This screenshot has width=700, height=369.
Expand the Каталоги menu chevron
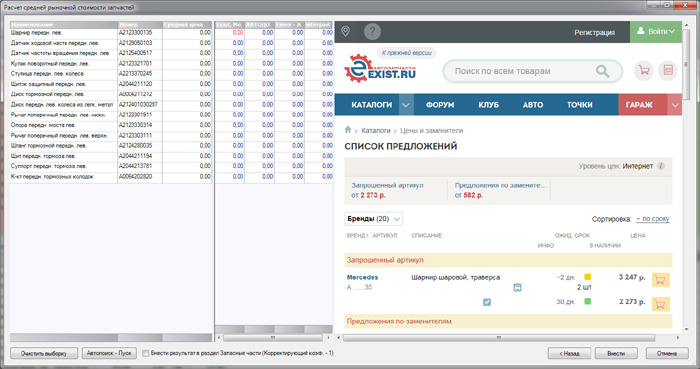coord(405,105)
